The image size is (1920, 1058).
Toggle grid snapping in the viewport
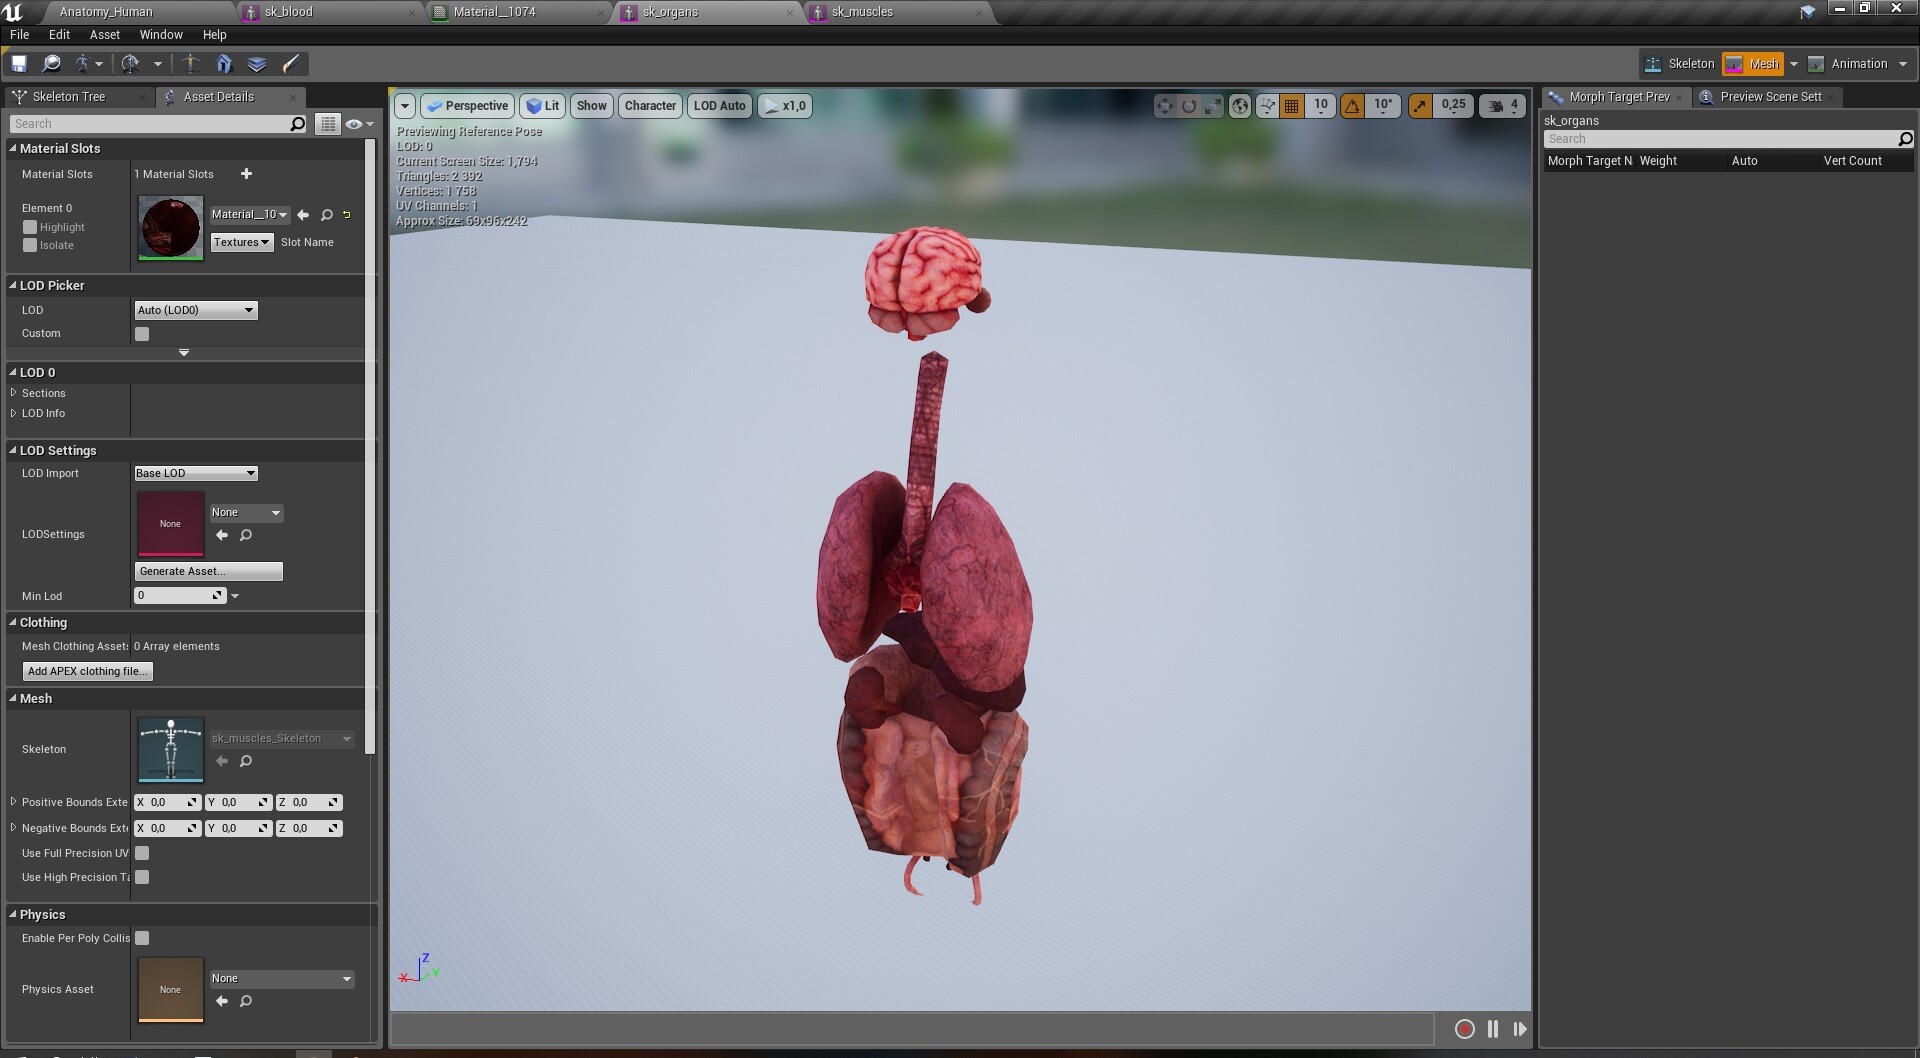click(1292, 105)
